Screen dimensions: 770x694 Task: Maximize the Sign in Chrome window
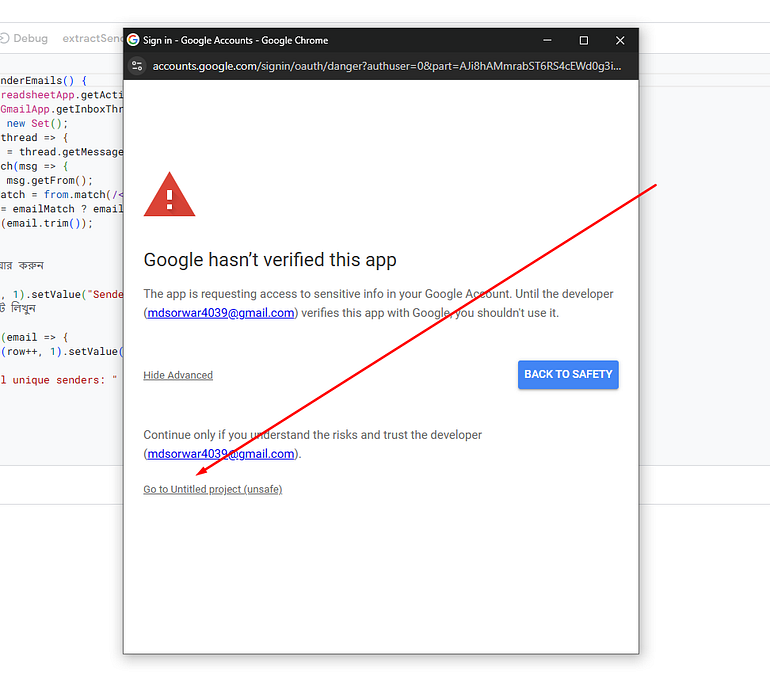pyautogui.click(x=583, y=40)
